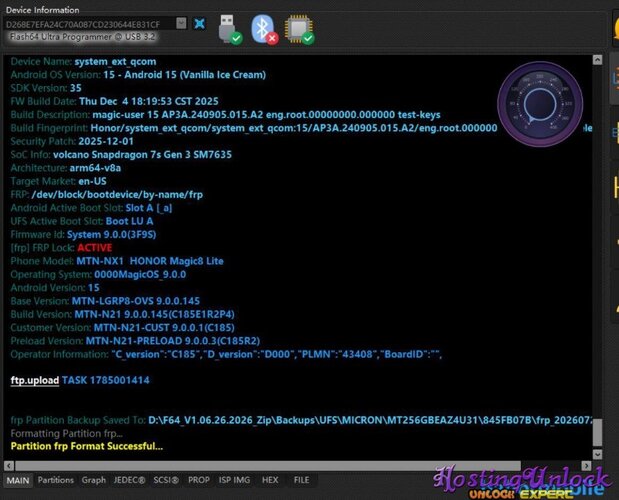The height and width of the screenshot is (500, 619).
Task: Open the ISP IMG tab
Action: click(234, 480)
